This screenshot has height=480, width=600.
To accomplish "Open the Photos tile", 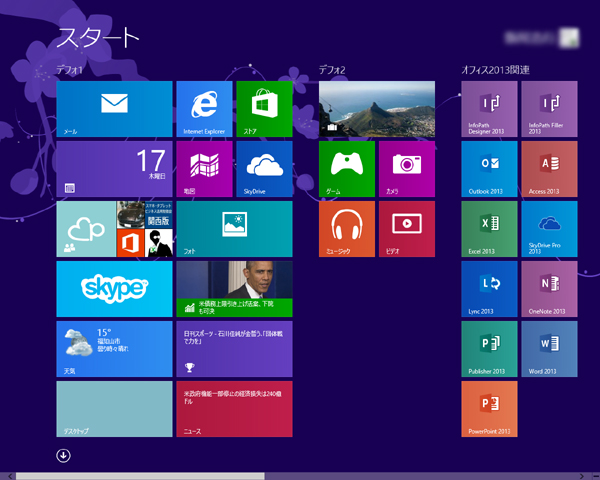I will 235,229.
